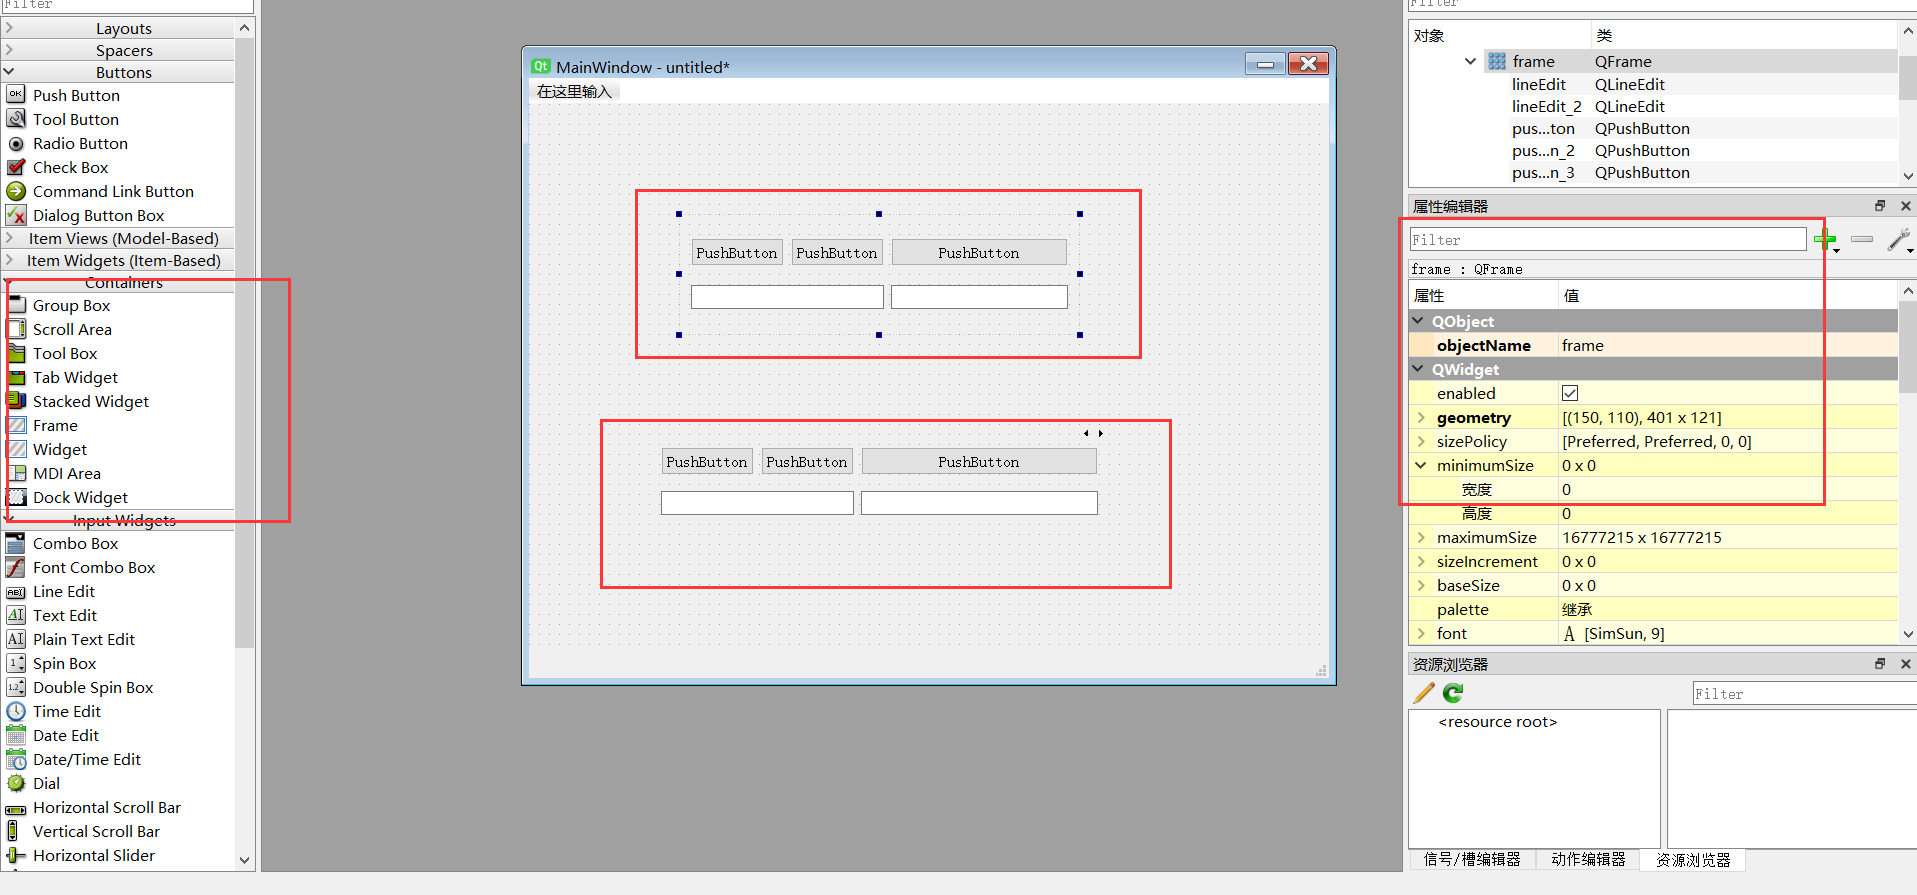The height and width of the screenshot is (895, 1917).
Task: Select the pus...n_3 QPushButton object row
Action: 1653,172
